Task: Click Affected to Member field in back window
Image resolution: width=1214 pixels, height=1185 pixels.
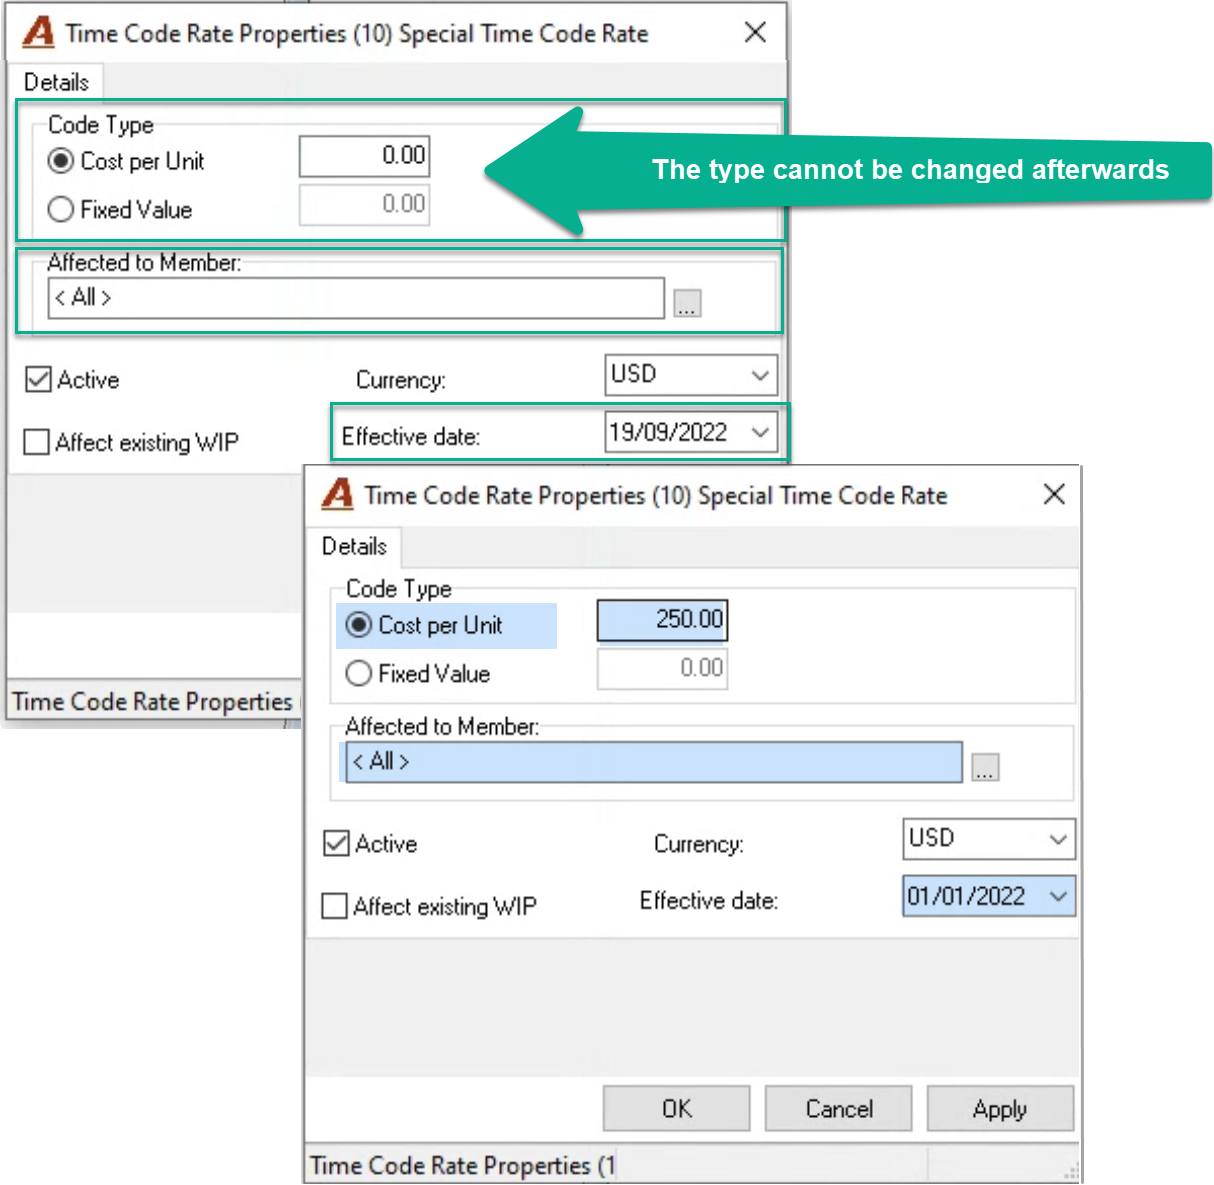Action: click(356, 298)
